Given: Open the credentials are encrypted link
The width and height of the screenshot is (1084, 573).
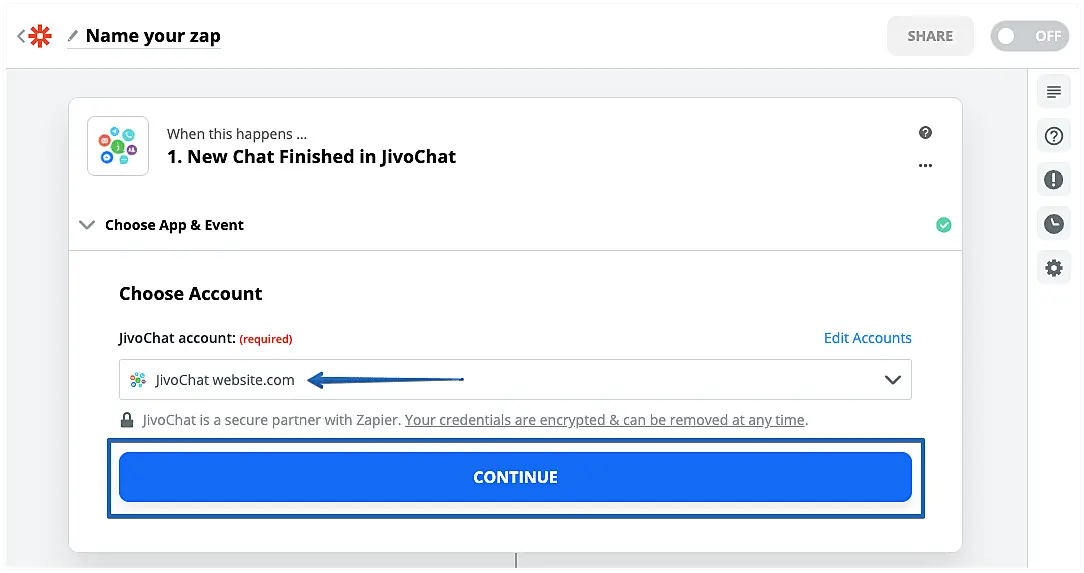Looking at the screenshot, I should (605, 420).
